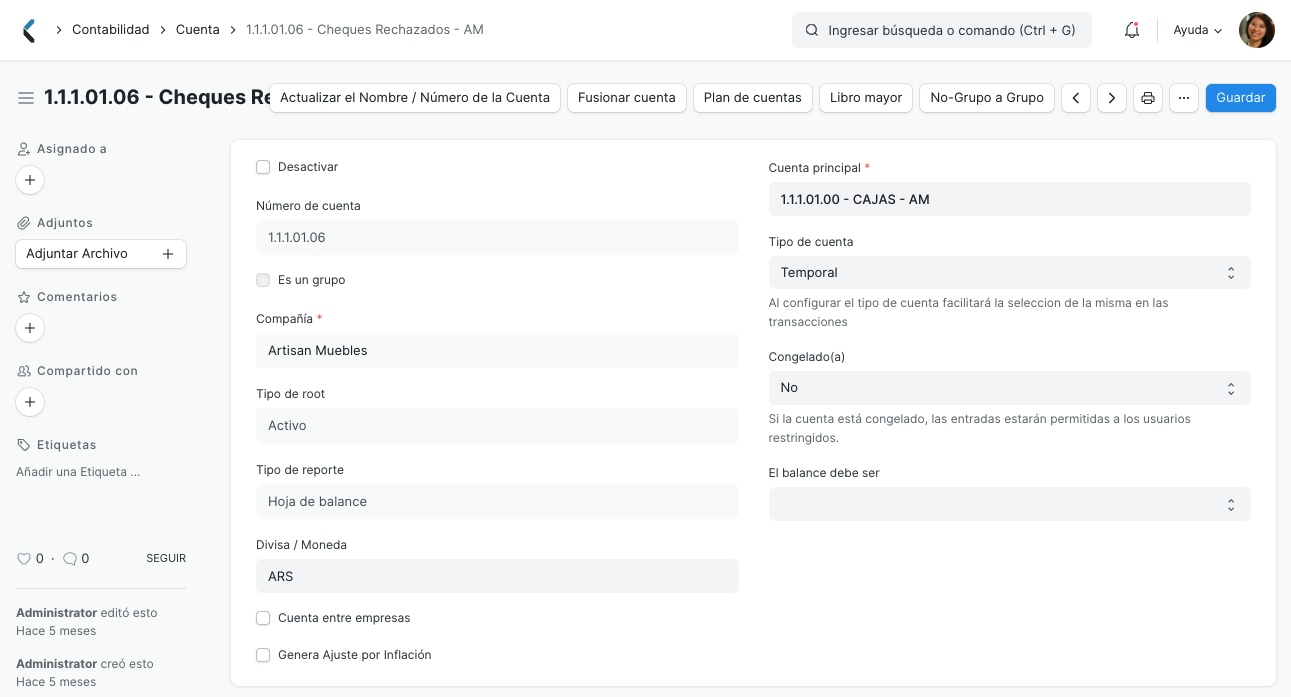Click the comment count bubble icon
This screenshot has height=697, width=1291.
click(x=70, y=559)
